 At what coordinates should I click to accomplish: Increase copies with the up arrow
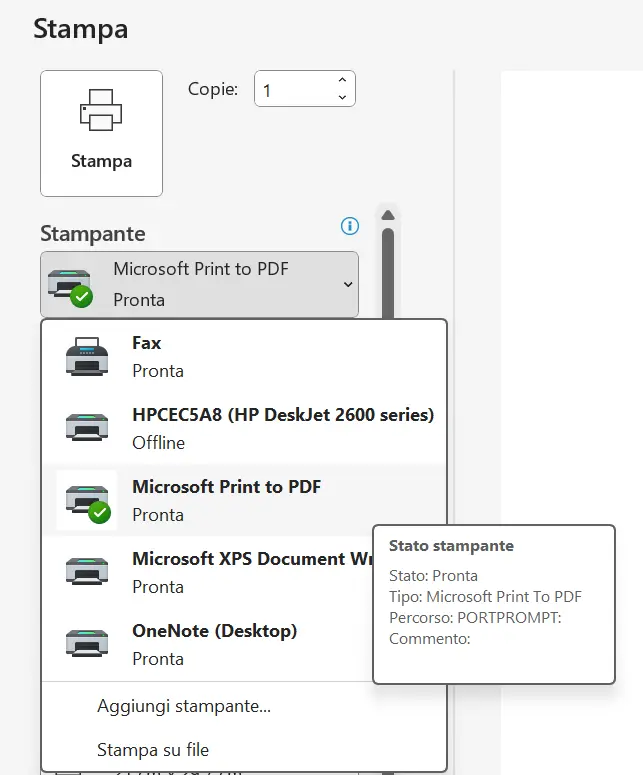(x=342, y=80)
